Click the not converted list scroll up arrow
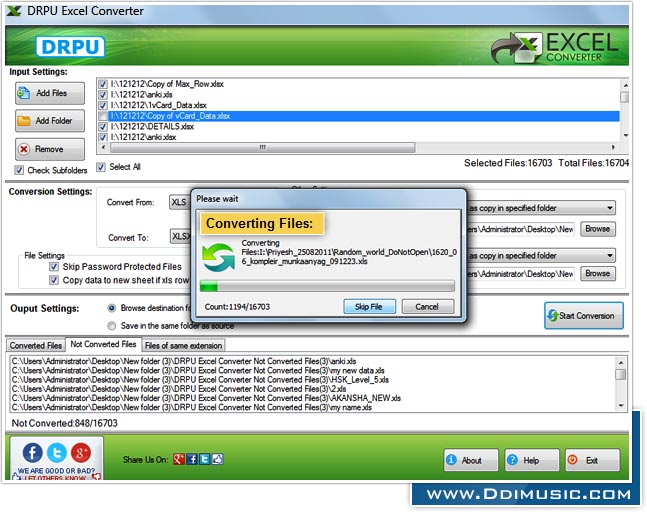Image resolution: width=647 pixels, height=512 pixels. coord(621,362)
